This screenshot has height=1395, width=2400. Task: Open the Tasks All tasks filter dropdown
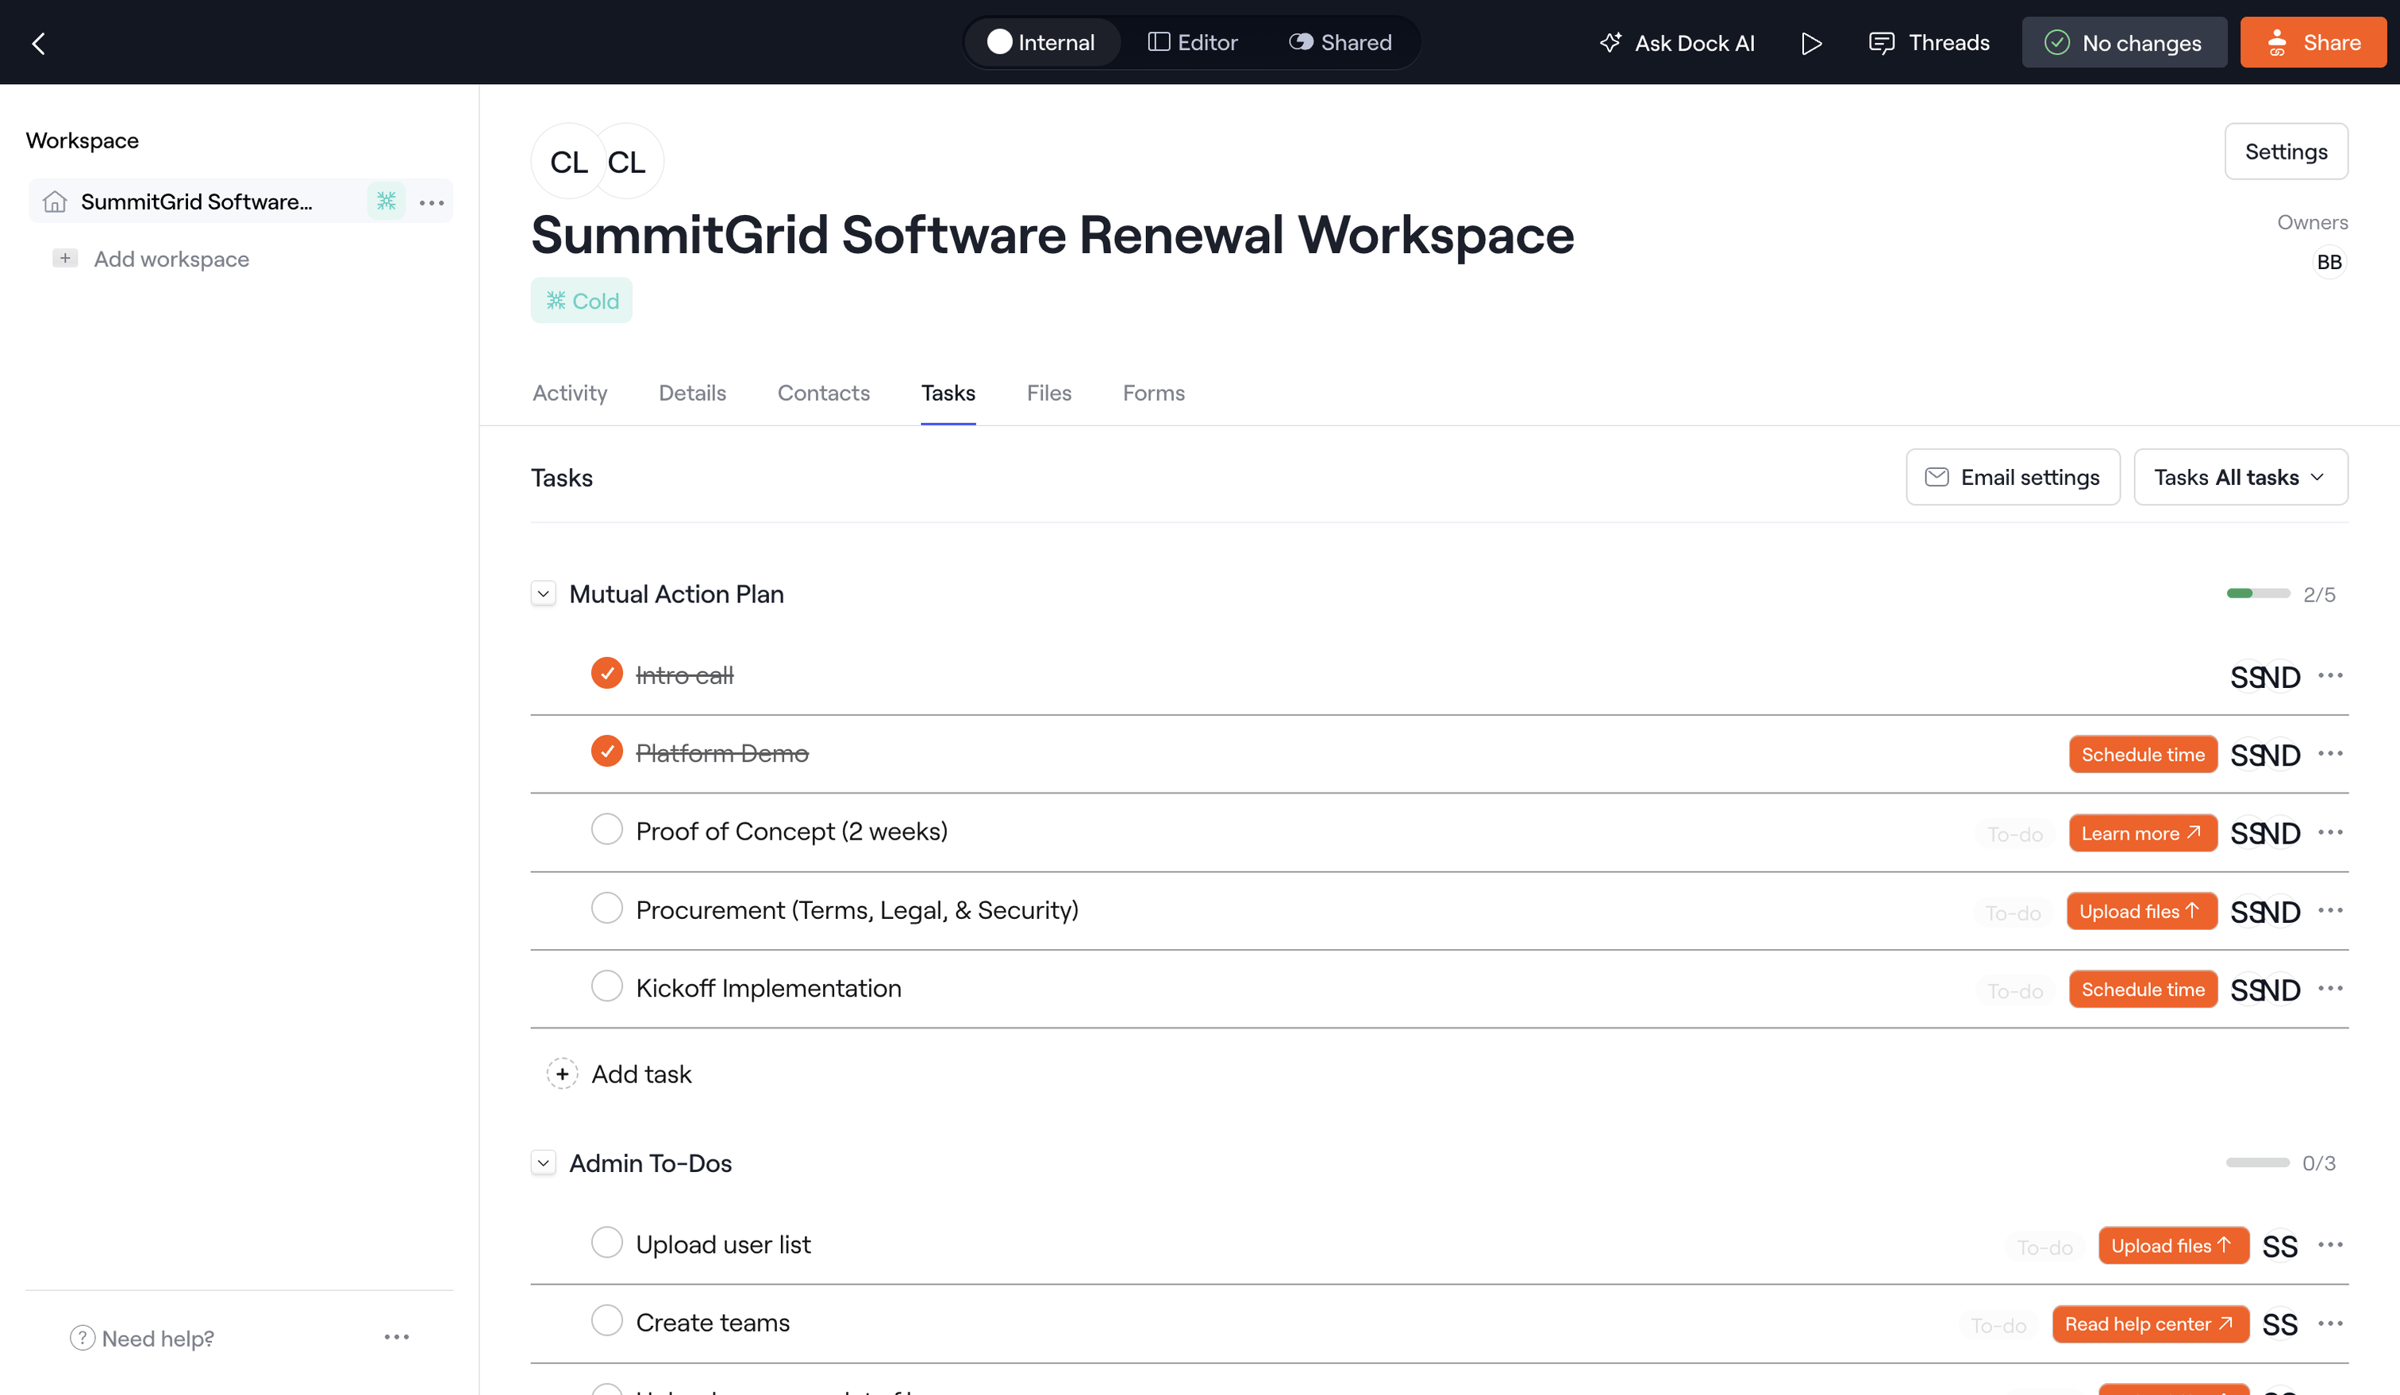click(x=2240, y=477)
